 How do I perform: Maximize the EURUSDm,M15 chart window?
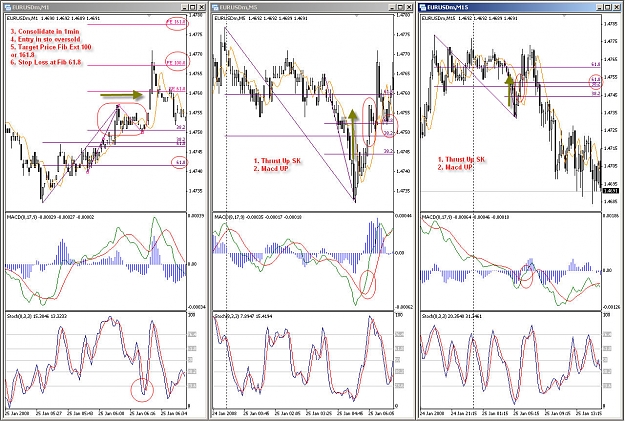coord(607,7)
